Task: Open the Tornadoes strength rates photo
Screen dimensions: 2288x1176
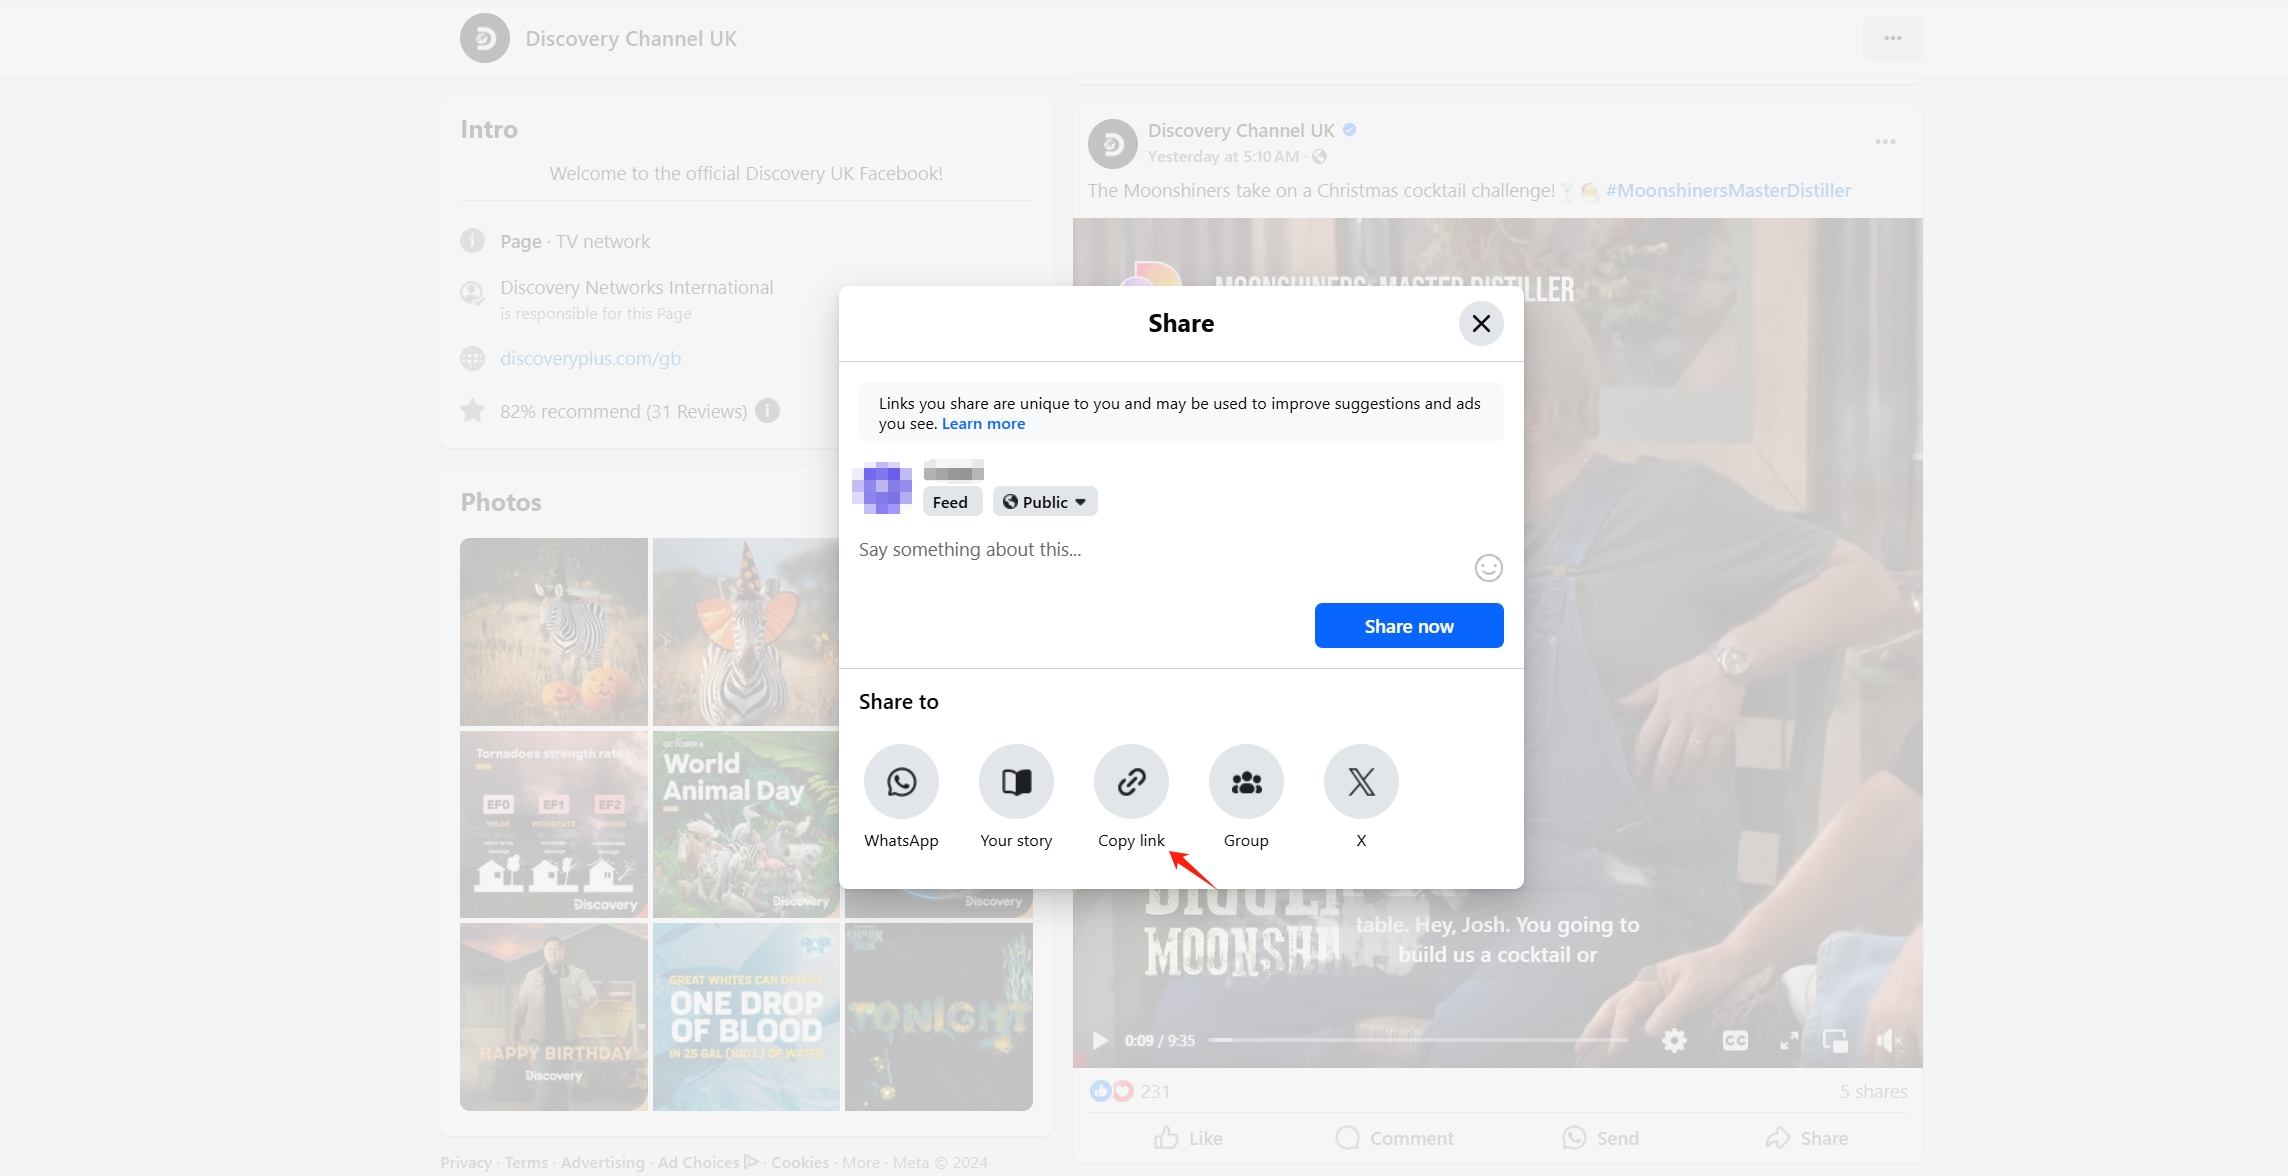Action: 554,824
